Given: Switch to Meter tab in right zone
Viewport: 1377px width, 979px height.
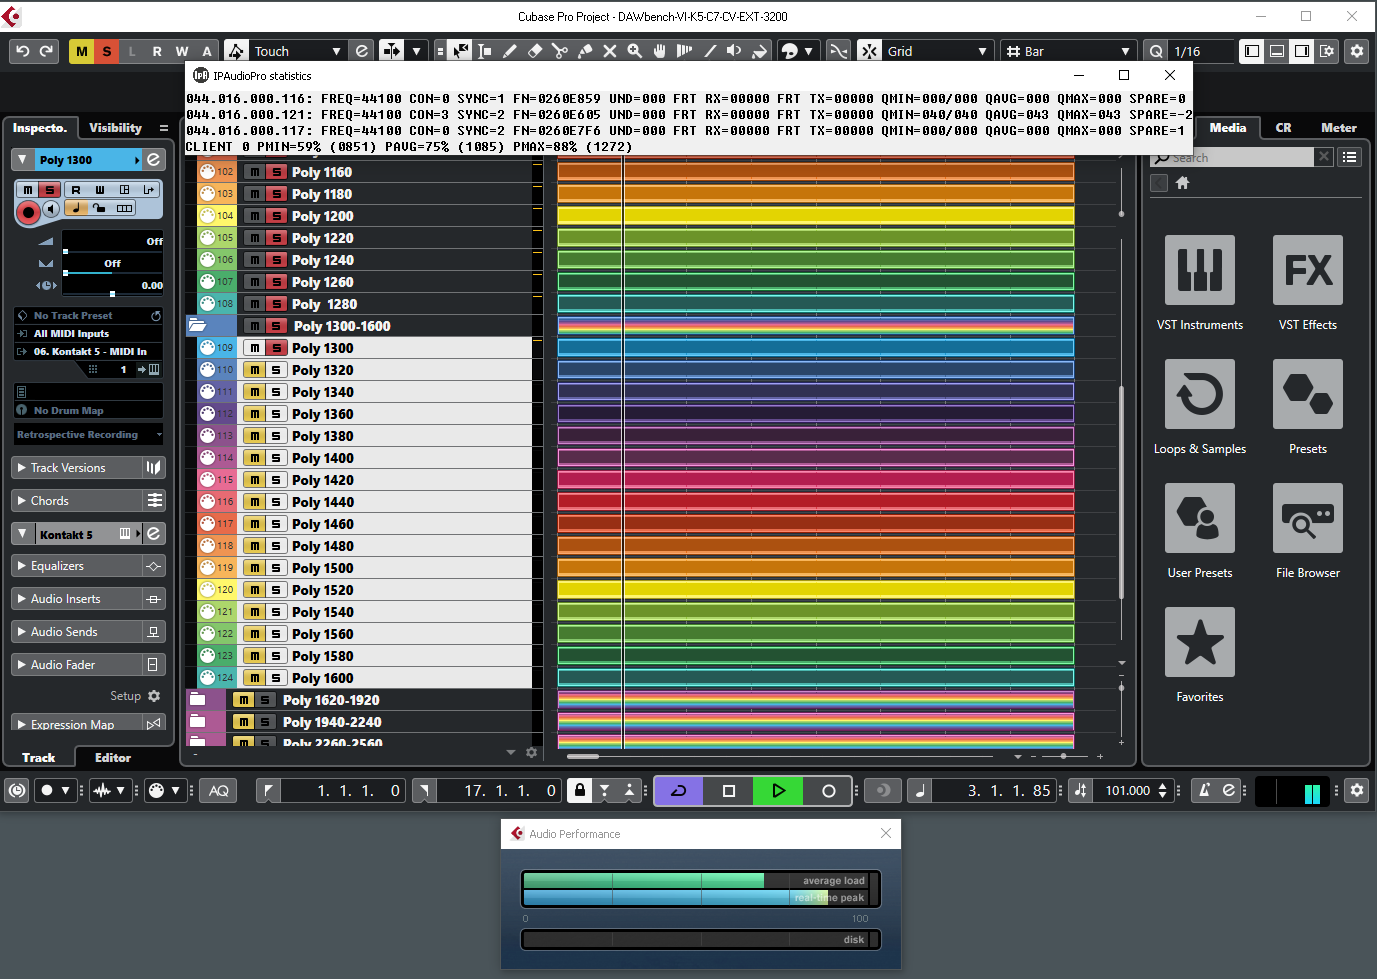Looking at the screenshot, I should 1339,128.
